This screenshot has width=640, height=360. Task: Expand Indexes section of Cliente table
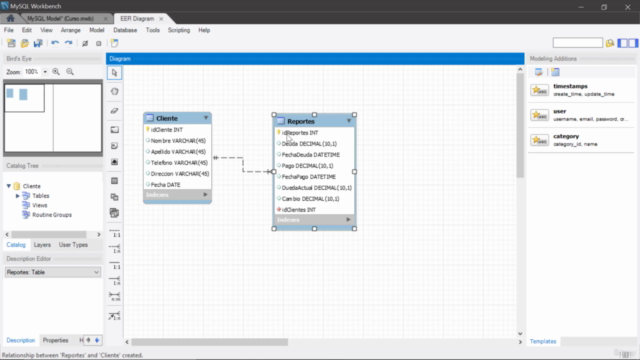[x=205, y=195]
